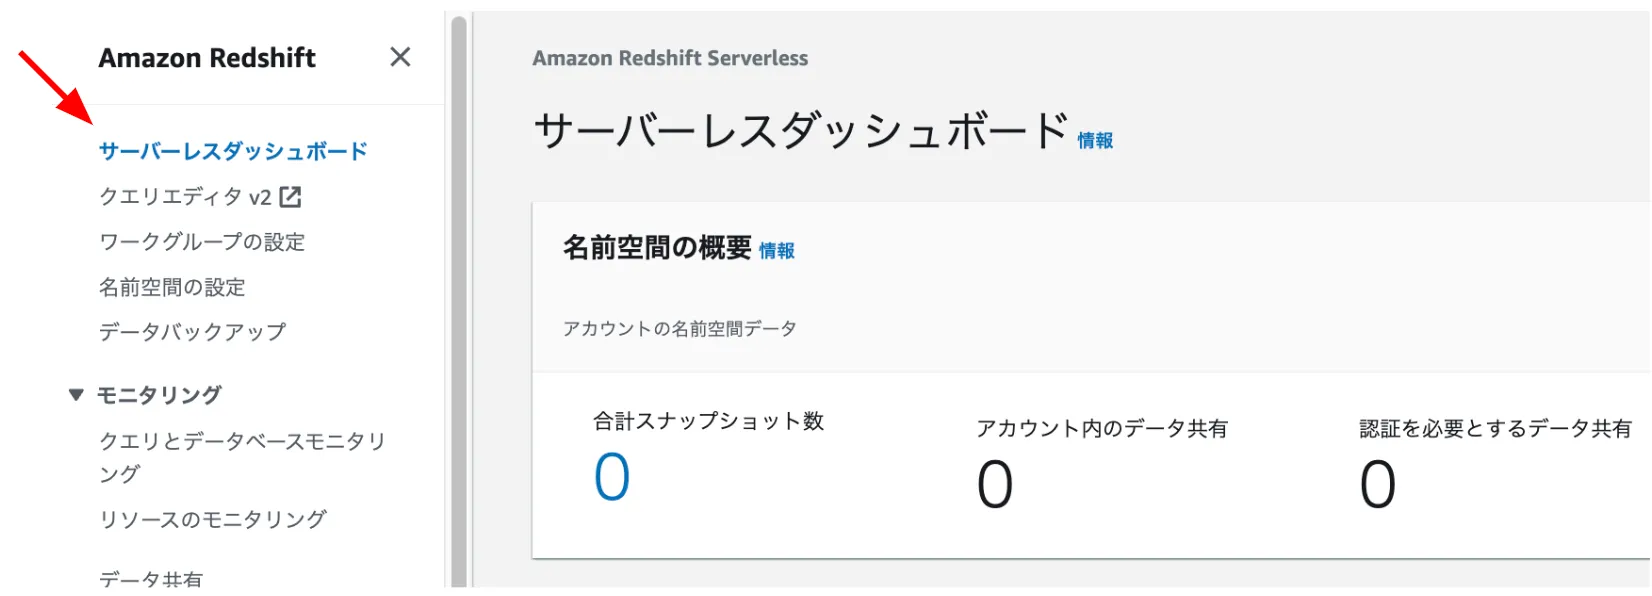Click Amazon Redshift Serverless breadcrumb text
This screenshot has height=596, width=1652.
tap(670, 58)
